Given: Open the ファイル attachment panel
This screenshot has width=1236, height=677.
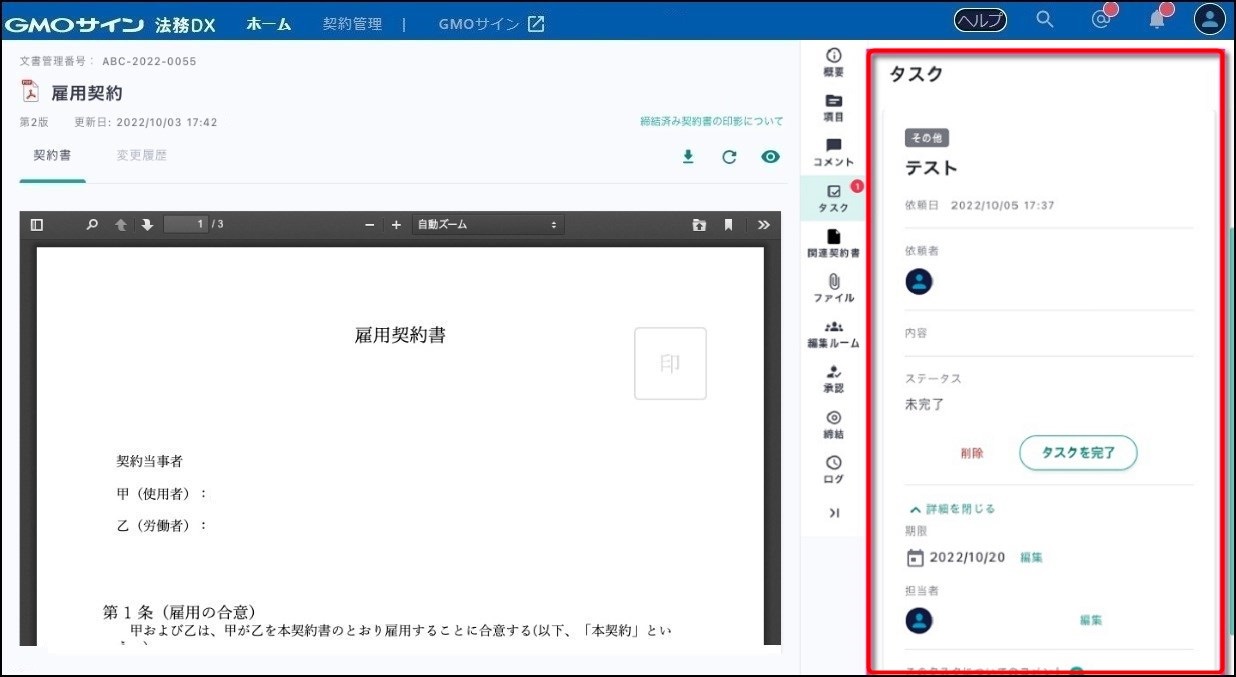Looking at the screenshot, I should click(833, 288).
